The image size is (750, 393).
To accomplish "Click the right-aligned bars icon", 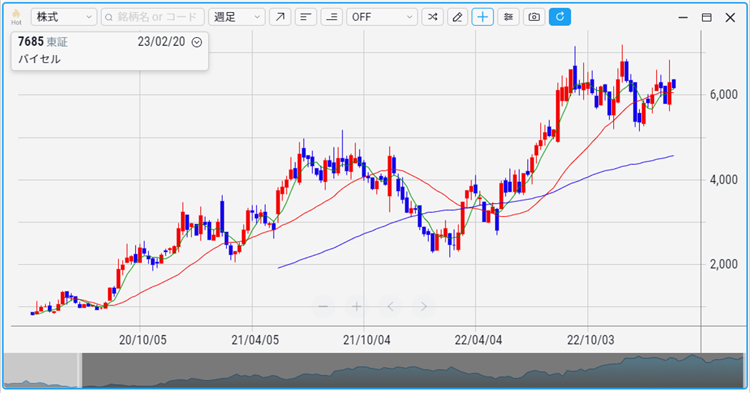I will coord(332,17).
